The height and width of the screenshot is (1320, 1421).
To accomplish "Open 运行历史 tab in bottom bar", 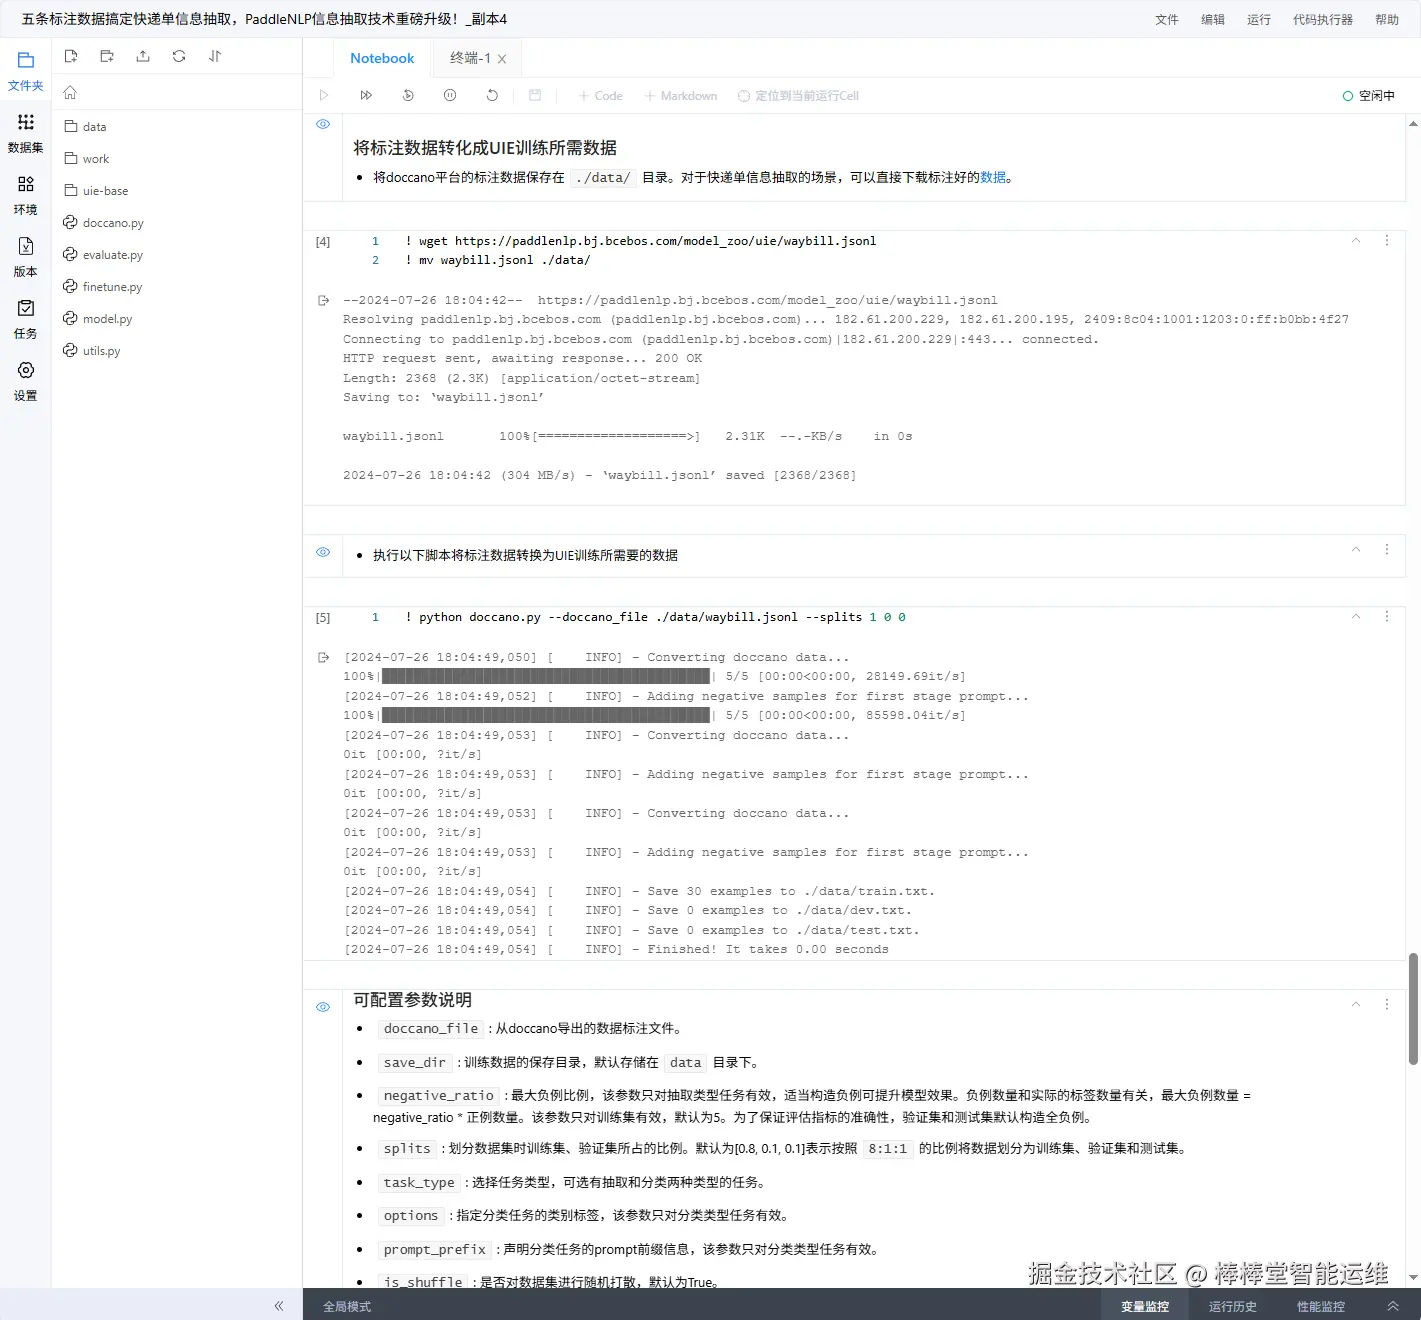I will pyautogui.click(x=1233, y=1306).
